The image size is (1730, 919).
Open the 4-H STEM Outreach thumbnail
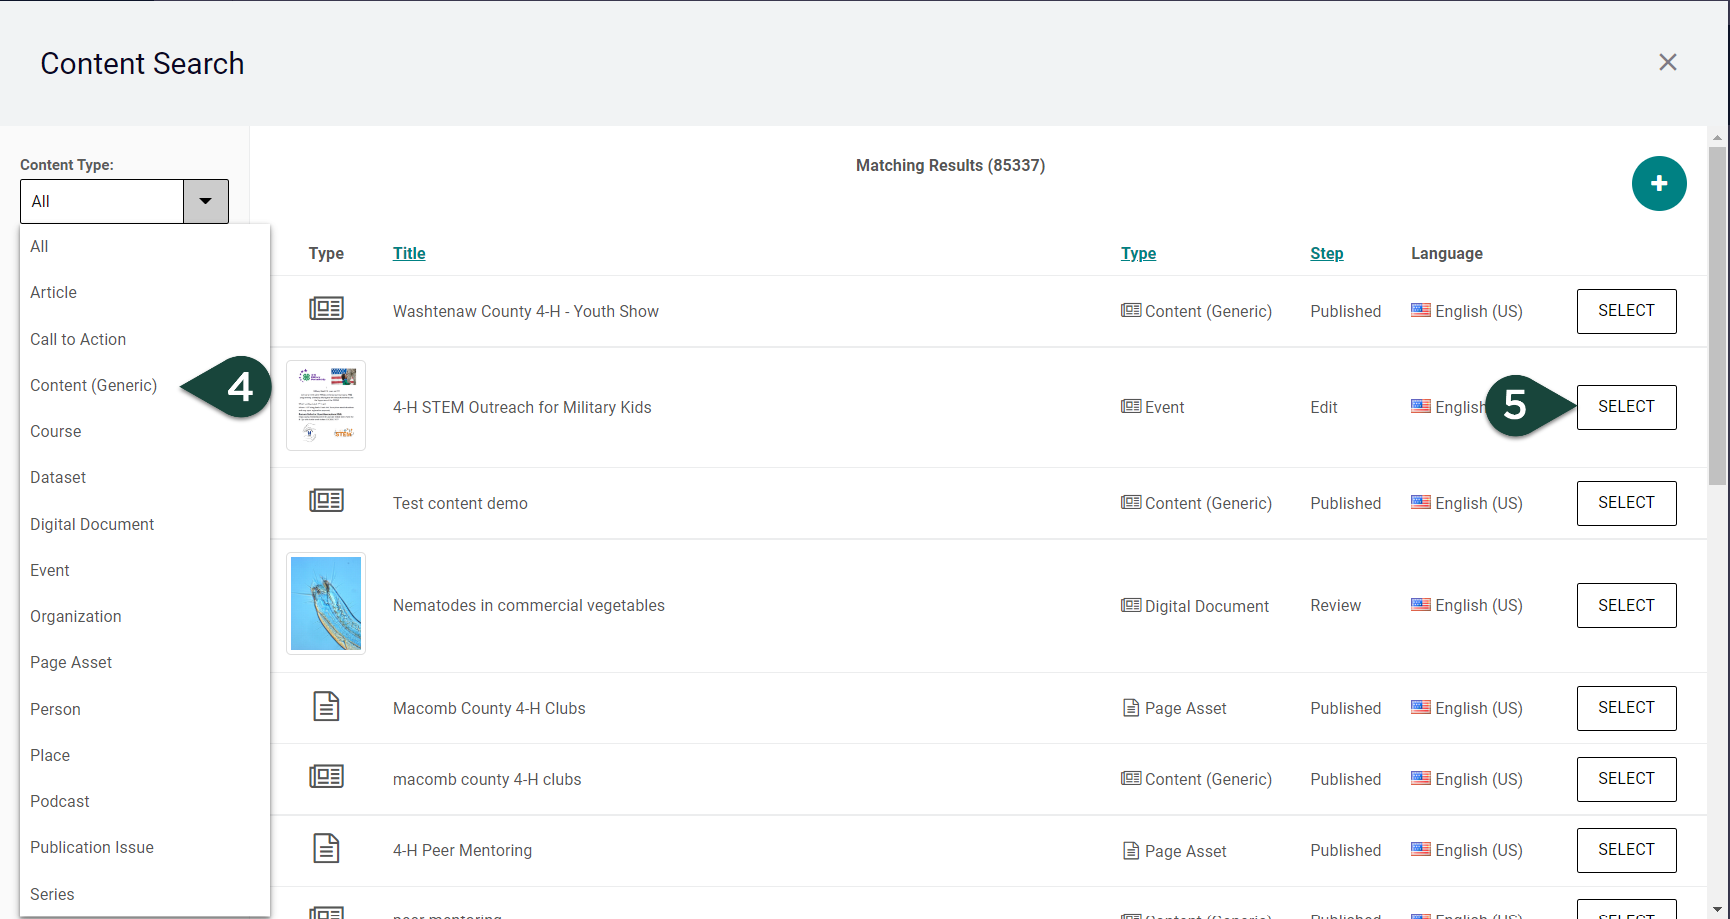[x=326, y=406]
